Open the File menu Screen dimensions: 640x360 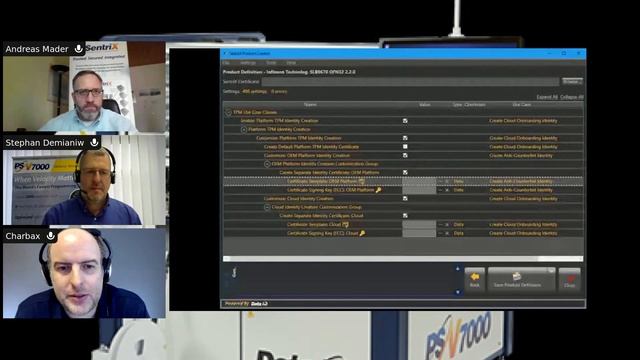tap(226, 63)
